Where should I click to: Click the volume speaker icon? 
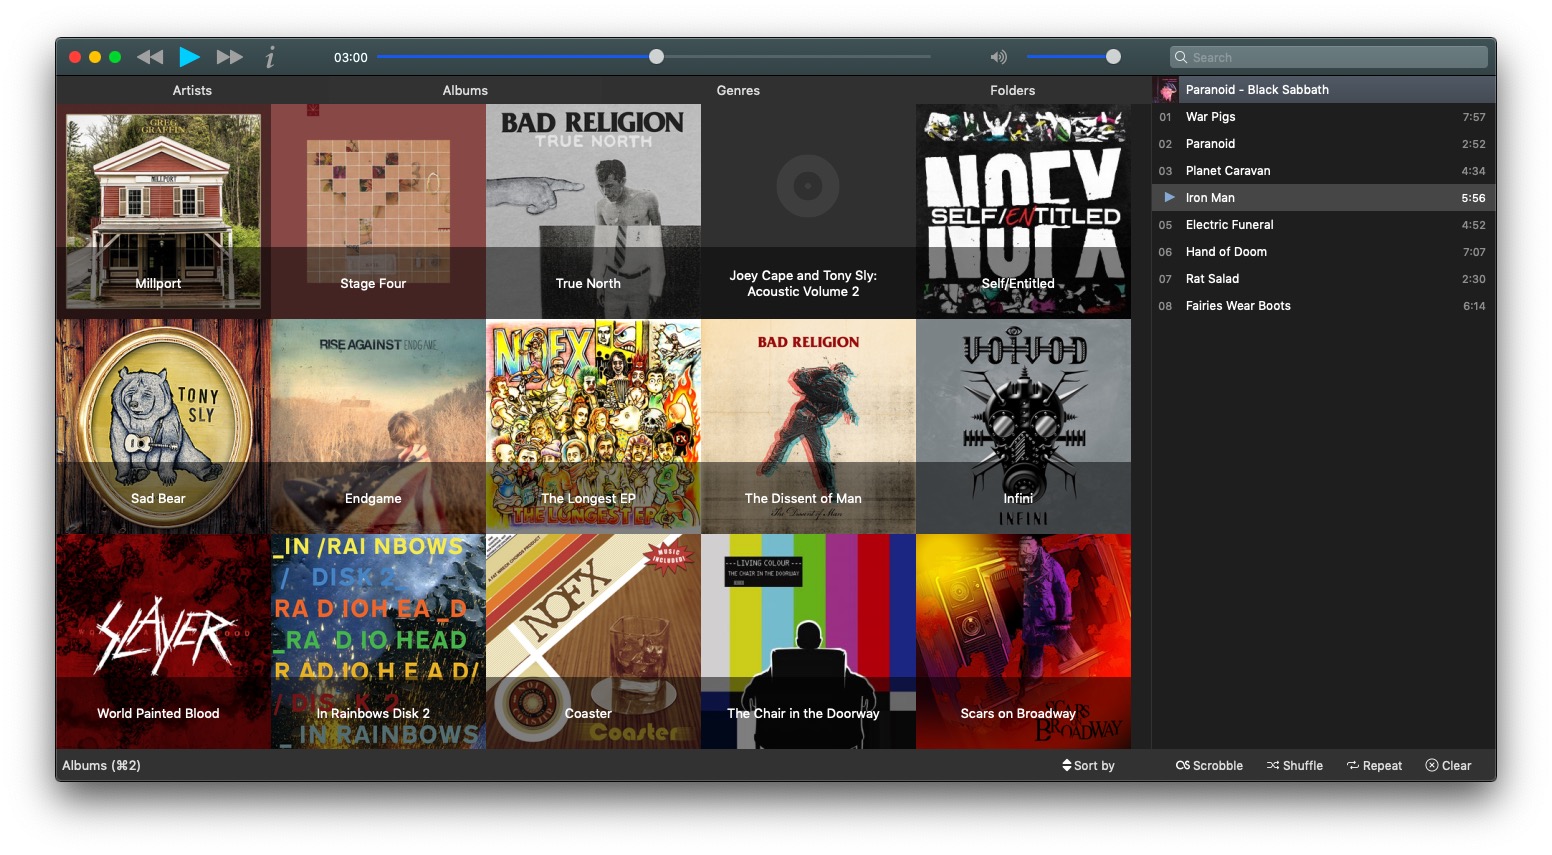pos(998,57)
